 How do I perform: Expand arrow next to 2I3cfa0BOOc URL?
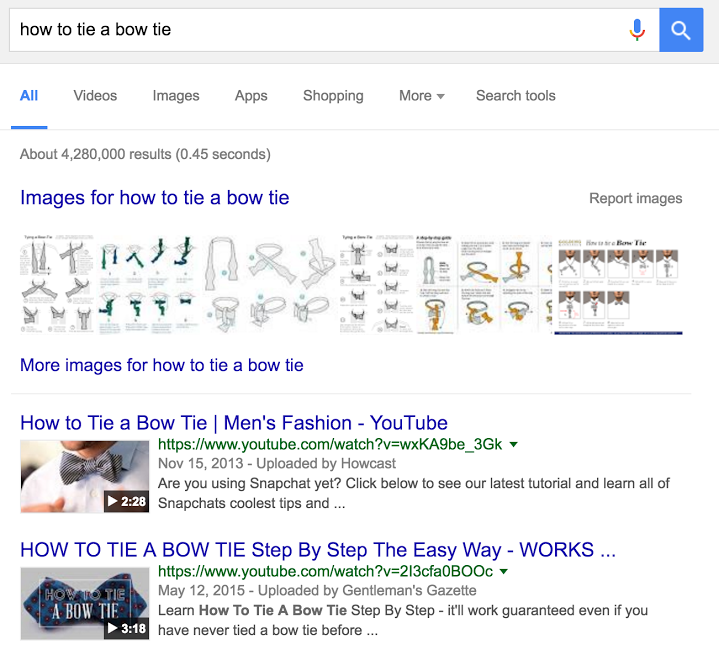(504, 572)
